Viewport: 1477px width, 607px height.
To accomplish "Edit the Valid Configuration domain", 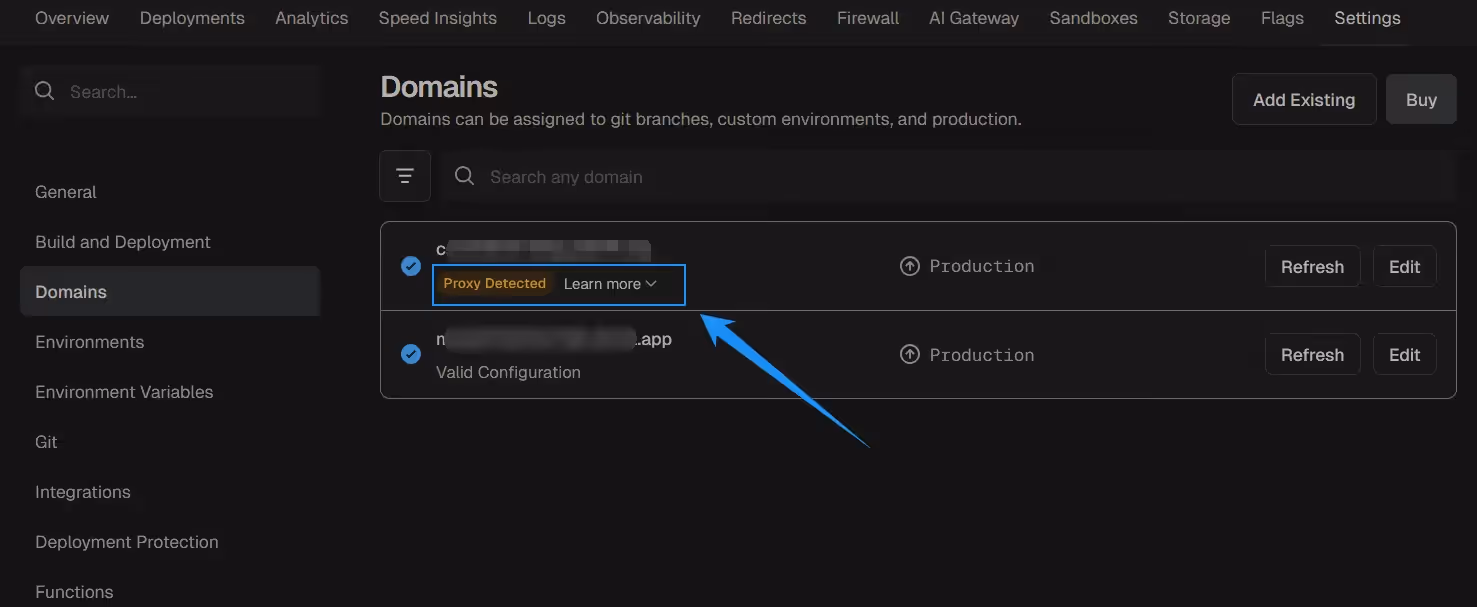I will (1404, 355).
